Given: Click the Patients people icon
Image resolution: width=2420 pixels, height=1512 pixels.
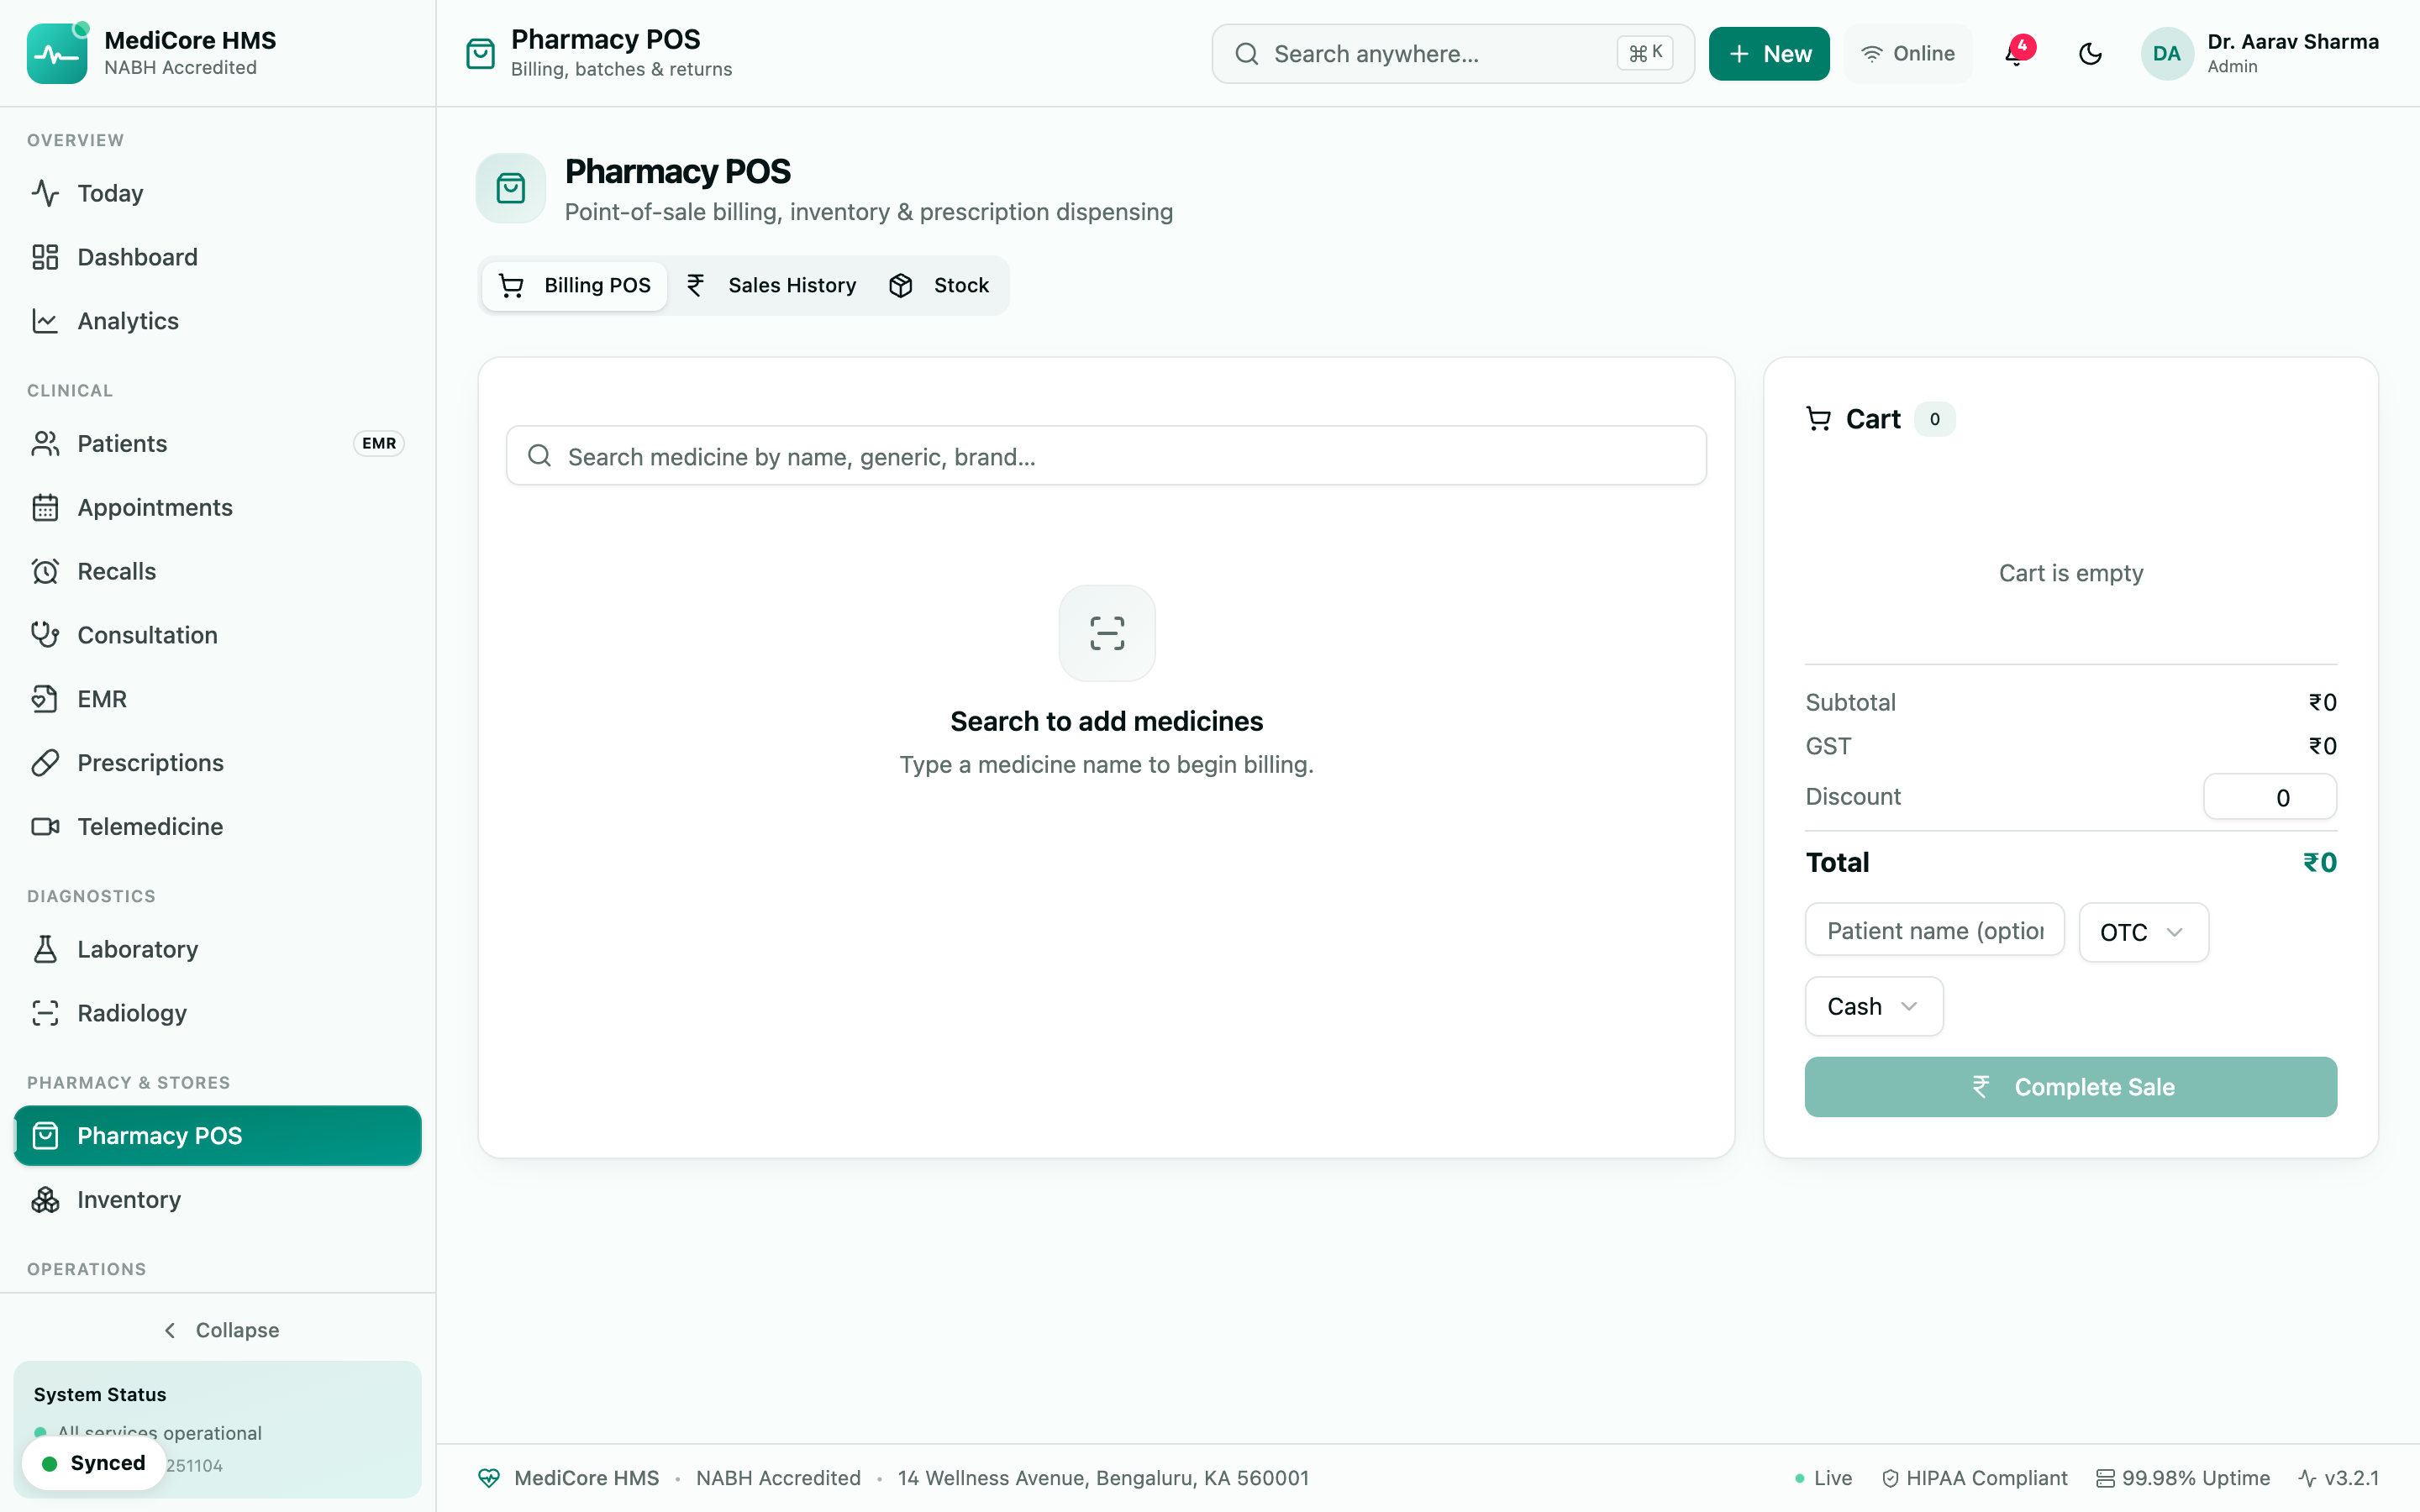Looking at the screenshot, I should point(45,444).
